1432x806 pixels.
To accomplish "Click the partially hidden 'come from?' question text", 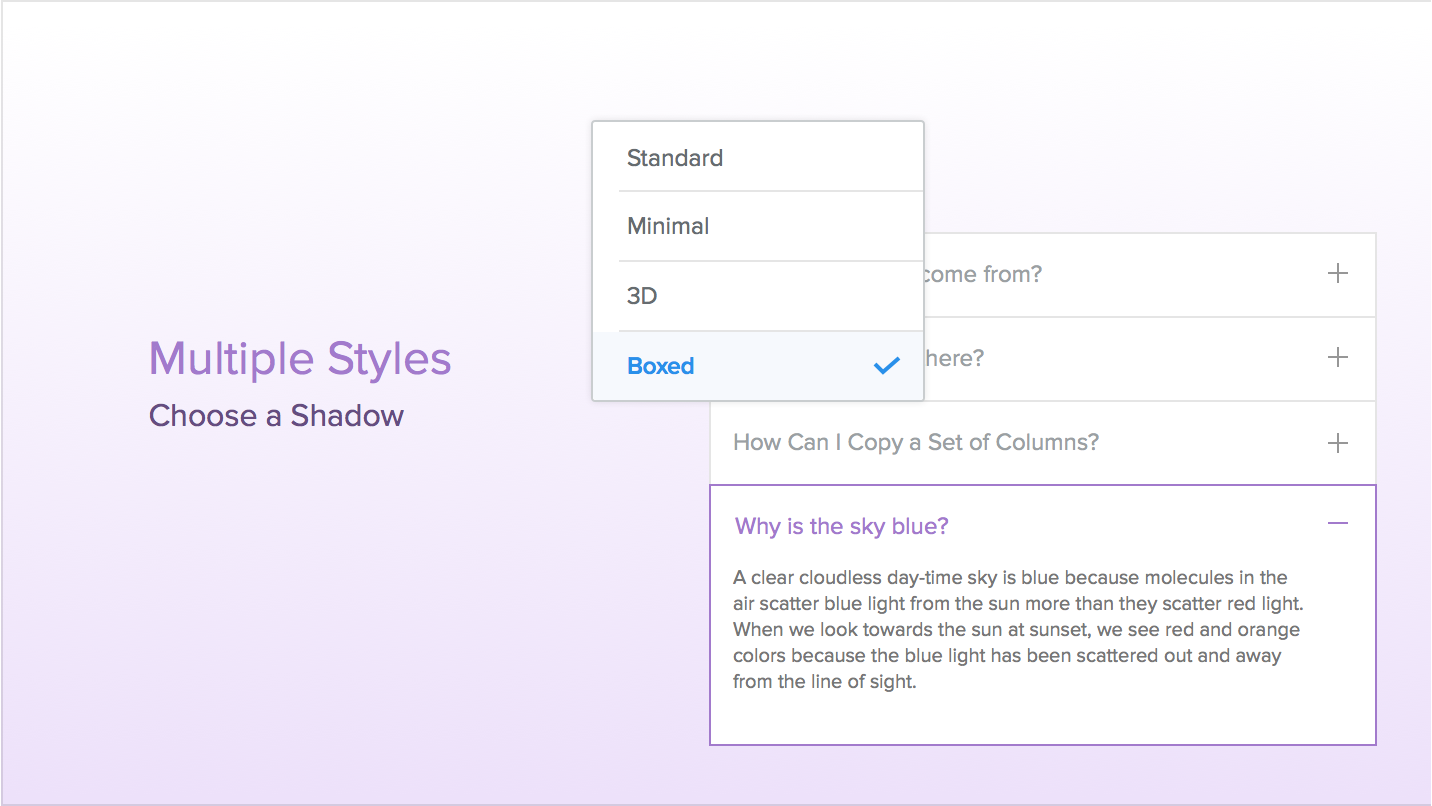I will [982, 274].
